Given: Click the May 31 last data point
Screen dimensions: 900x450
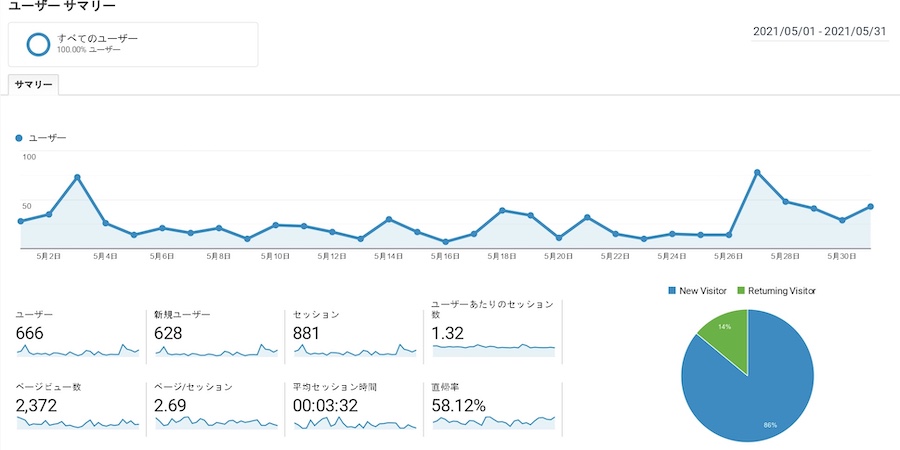Looking at the screenshot, I should tap(870, 207).
